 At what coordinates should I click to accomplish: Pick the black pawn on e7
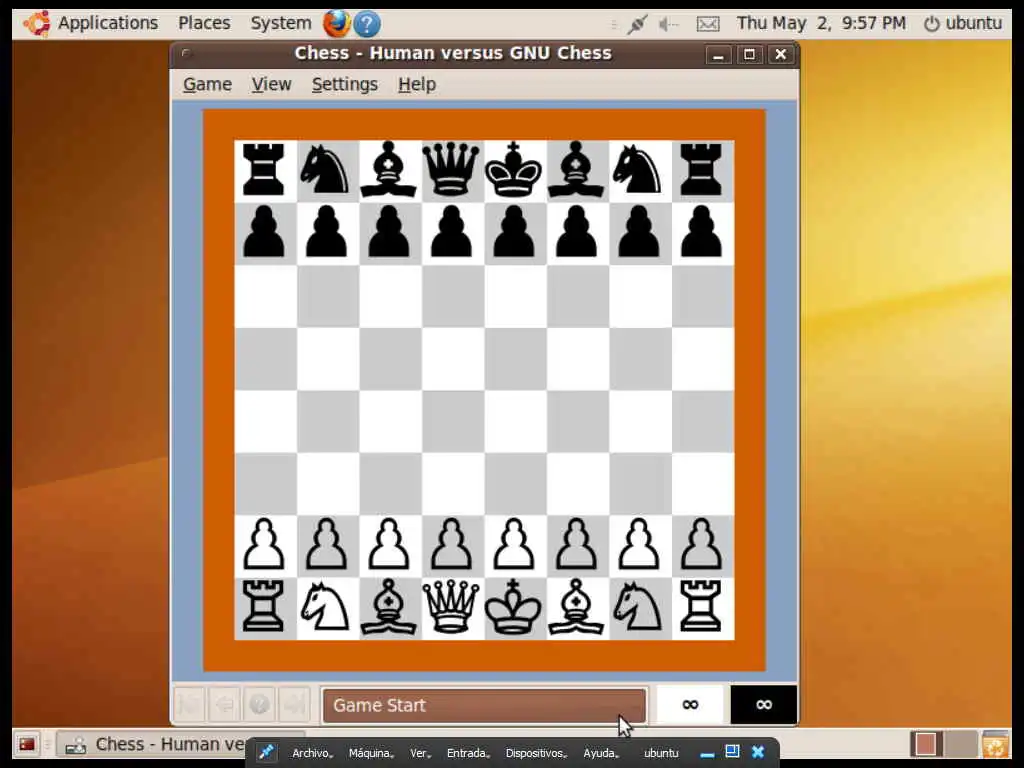click(x=514, y=231)
